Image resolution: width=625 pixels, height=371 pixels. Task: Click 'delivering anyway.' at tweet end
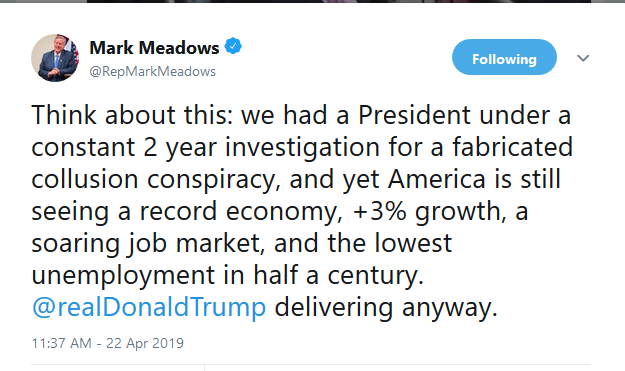click(x=386, y=307)
